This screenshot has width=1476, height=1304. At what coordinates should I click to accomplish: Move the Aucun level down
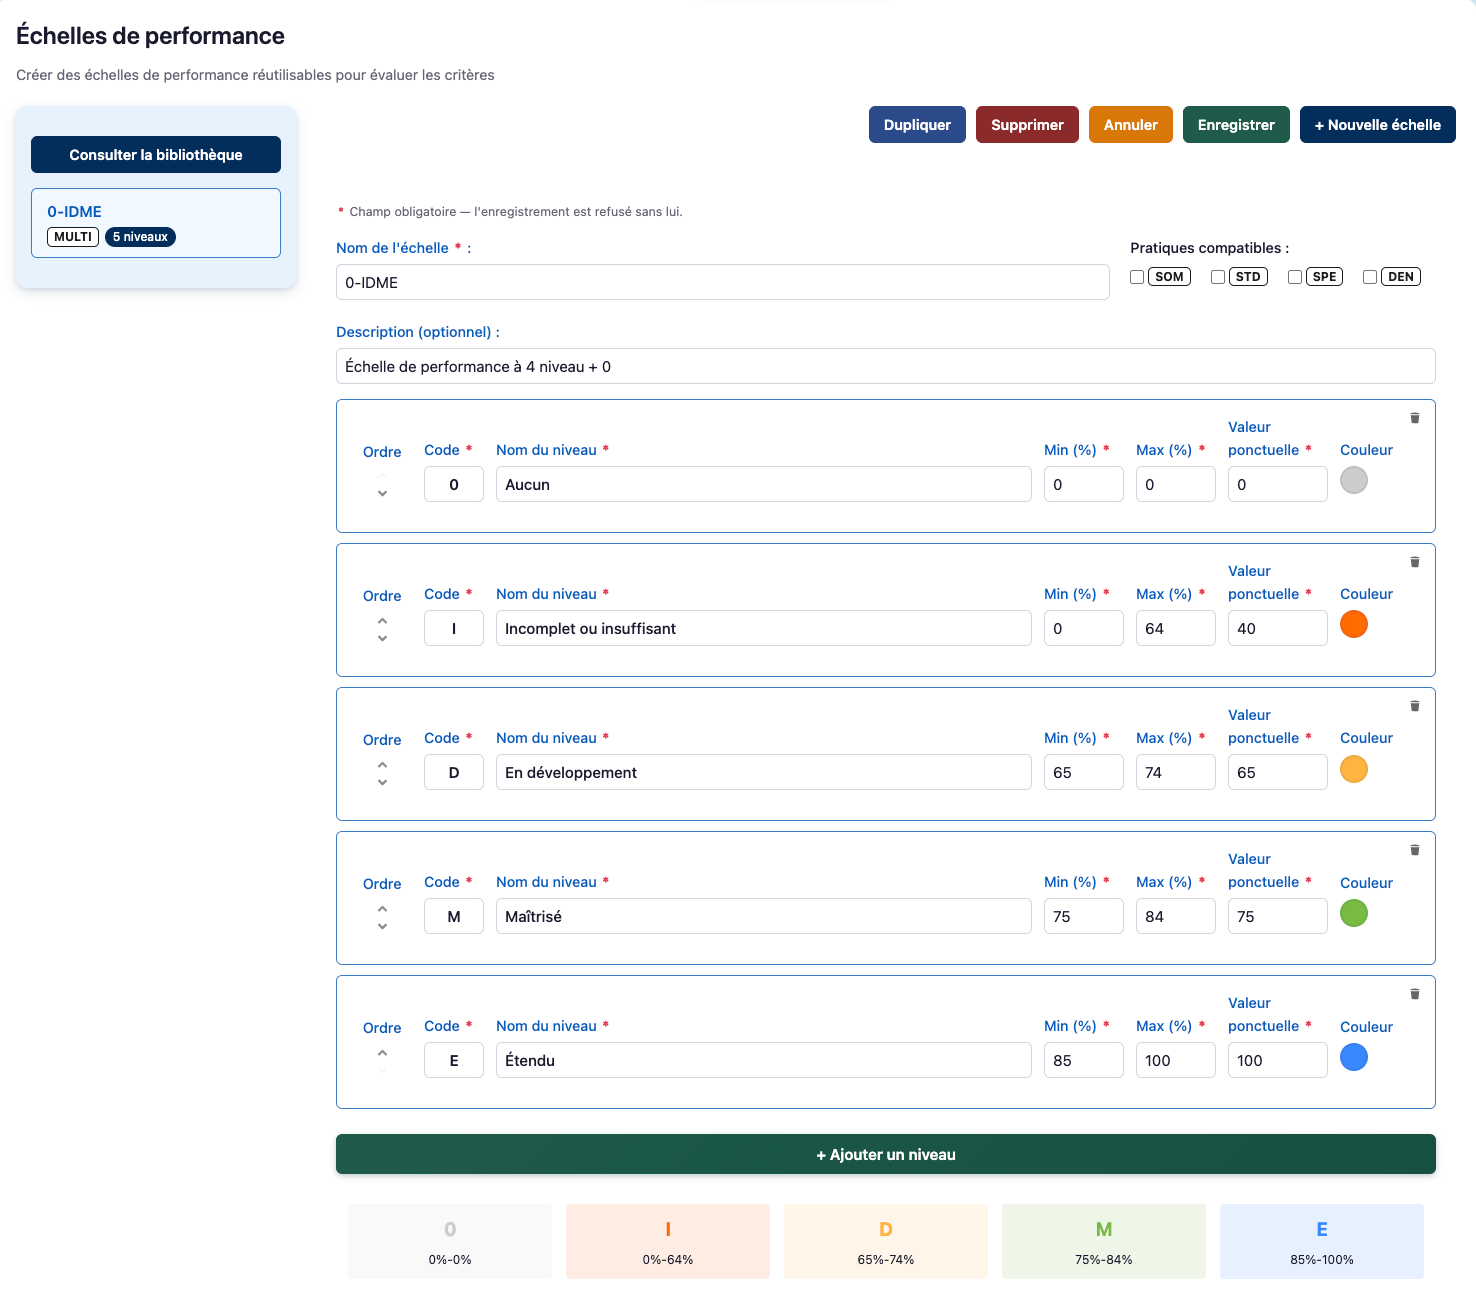tap(382, 493)
